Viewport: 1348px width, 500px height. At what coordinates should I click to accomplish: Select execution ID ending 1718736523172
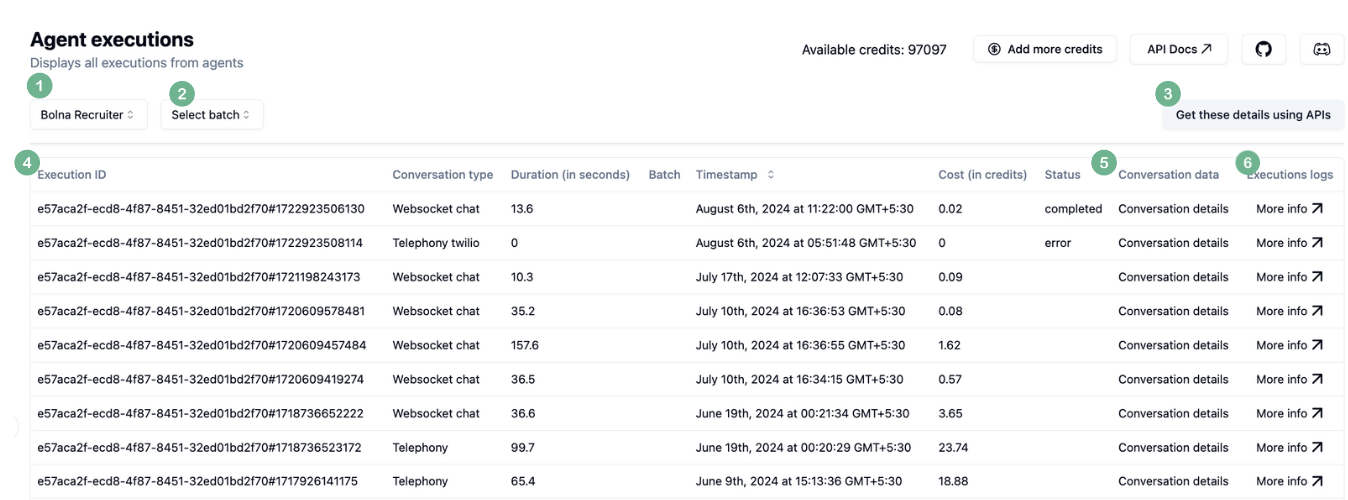tap(200, 447)
